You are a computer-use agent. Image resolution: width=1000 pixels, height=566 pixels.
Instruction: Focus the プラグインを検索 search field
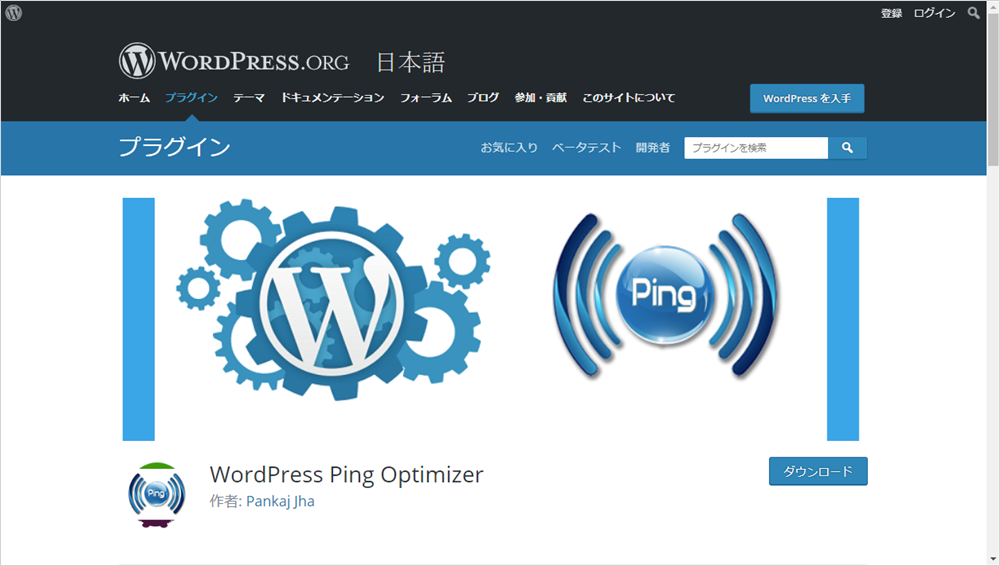[756, 148]
